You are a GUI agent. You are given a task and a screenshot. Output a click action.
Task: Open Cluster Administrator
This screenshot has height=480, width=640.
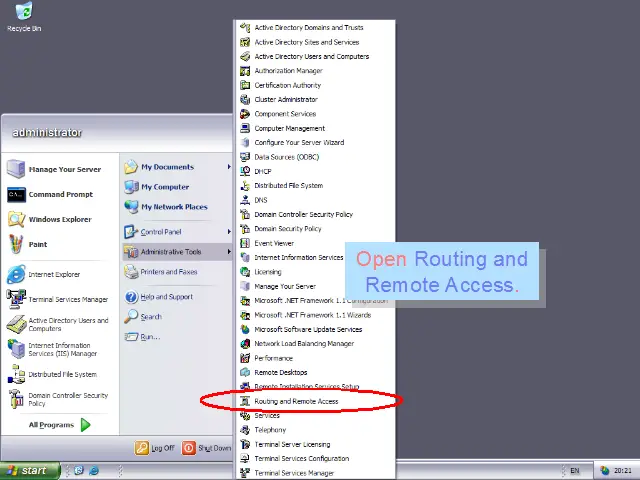coord(316,100)
